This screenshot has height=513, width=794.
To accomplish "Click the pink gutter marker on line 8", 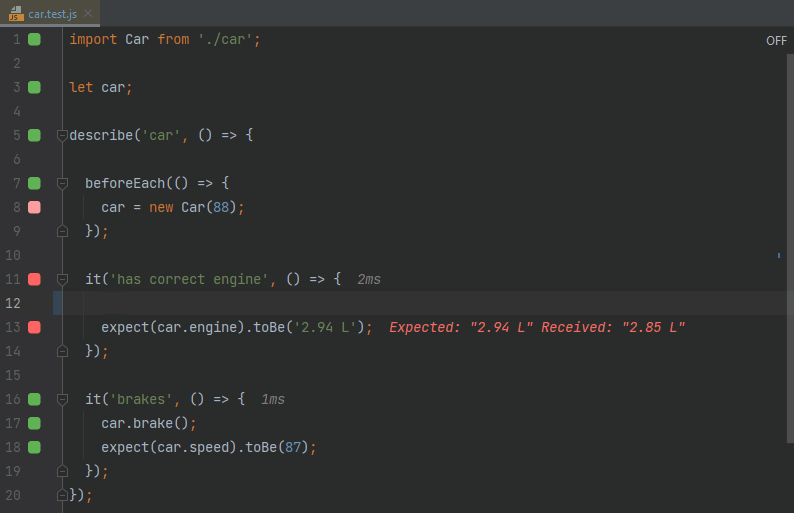I will 34,207.
